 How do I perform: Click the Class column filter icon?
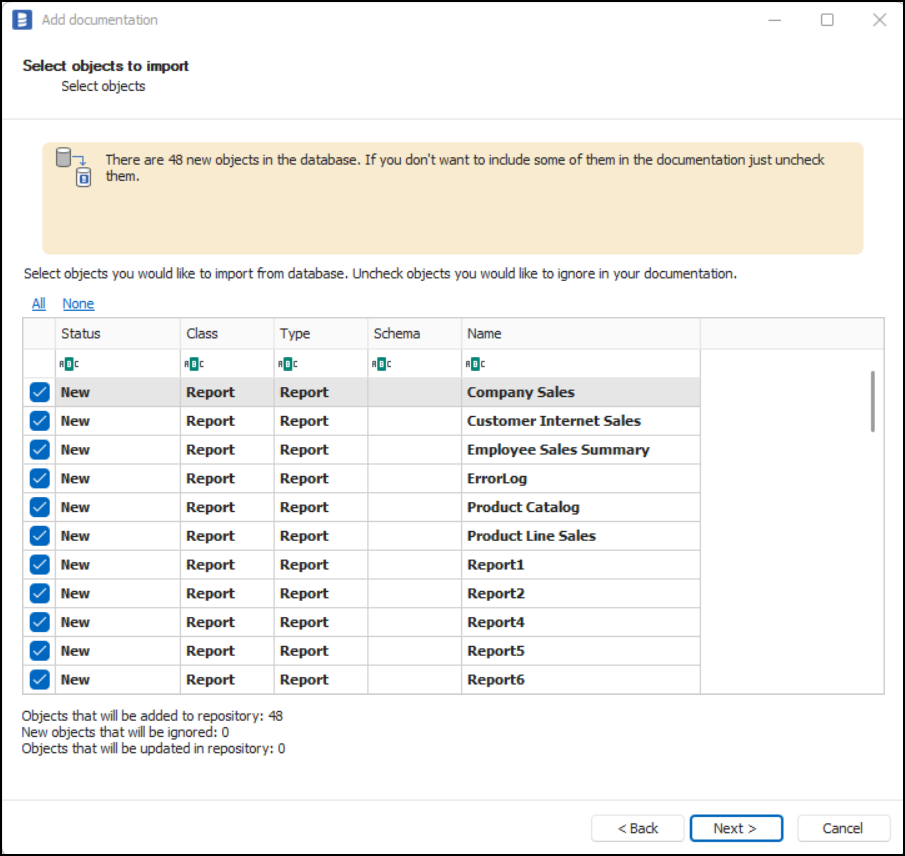(194, 364)
